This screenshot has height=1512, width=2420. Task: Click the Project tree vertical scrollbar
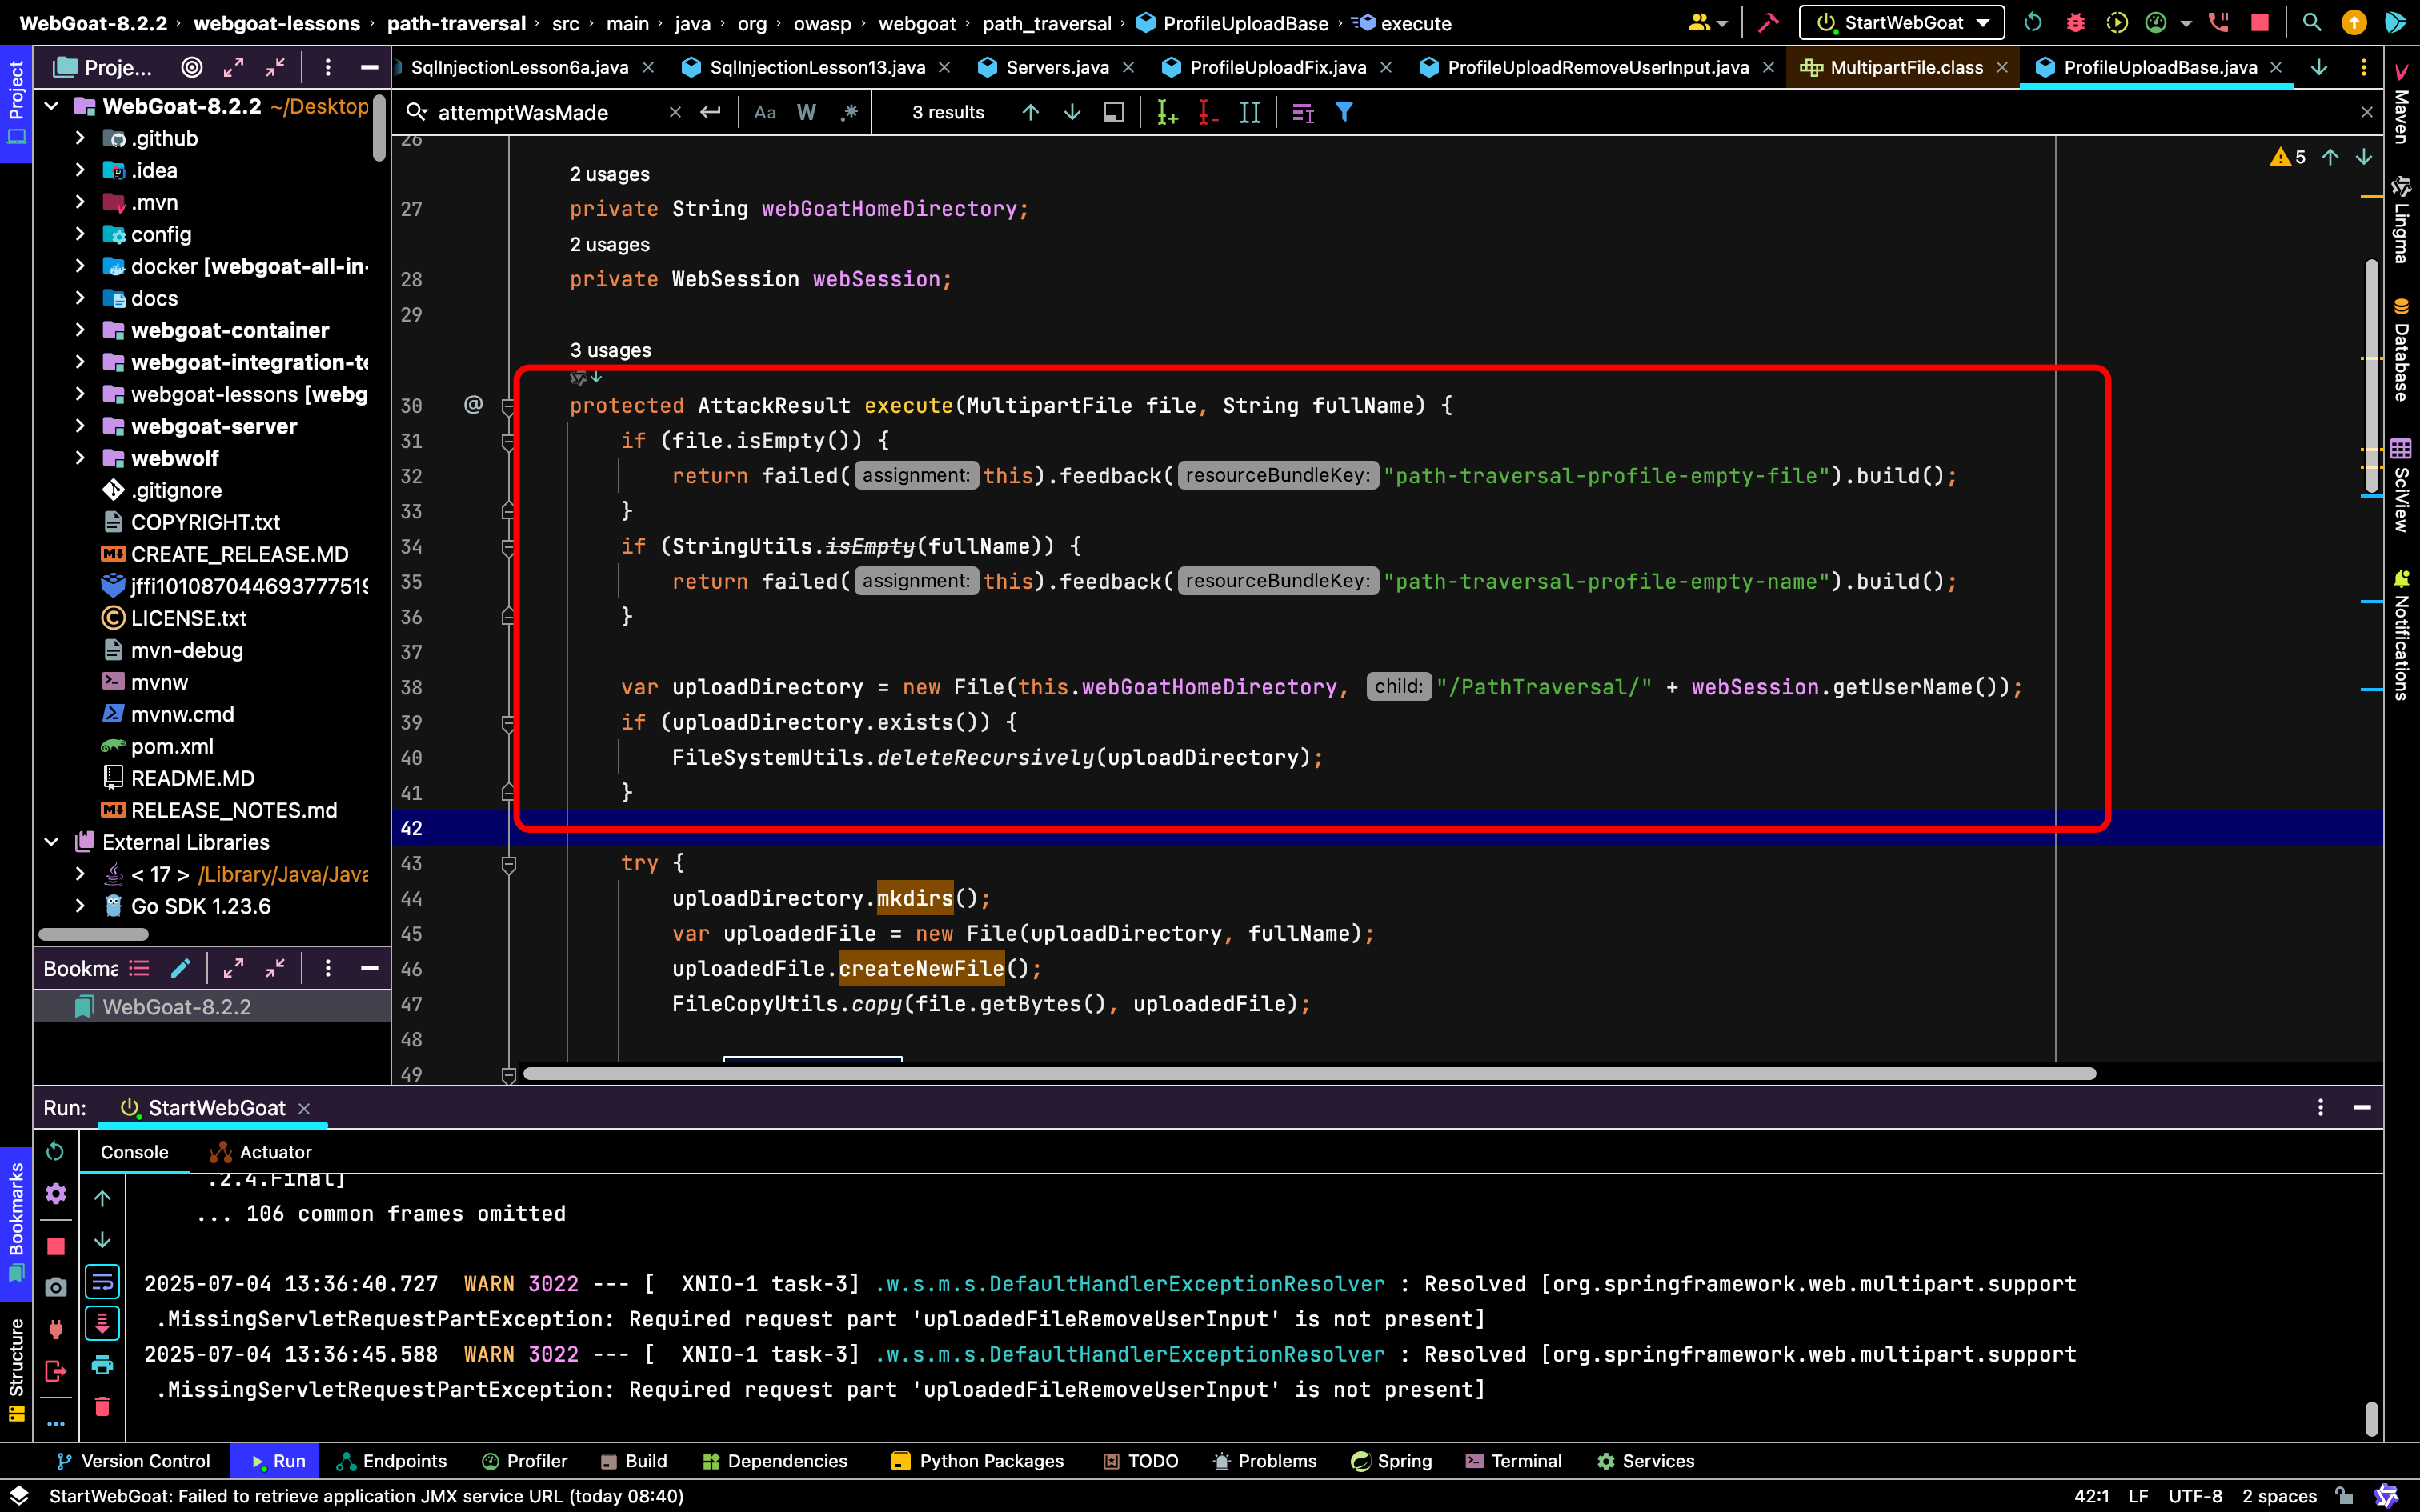[379, 128]
